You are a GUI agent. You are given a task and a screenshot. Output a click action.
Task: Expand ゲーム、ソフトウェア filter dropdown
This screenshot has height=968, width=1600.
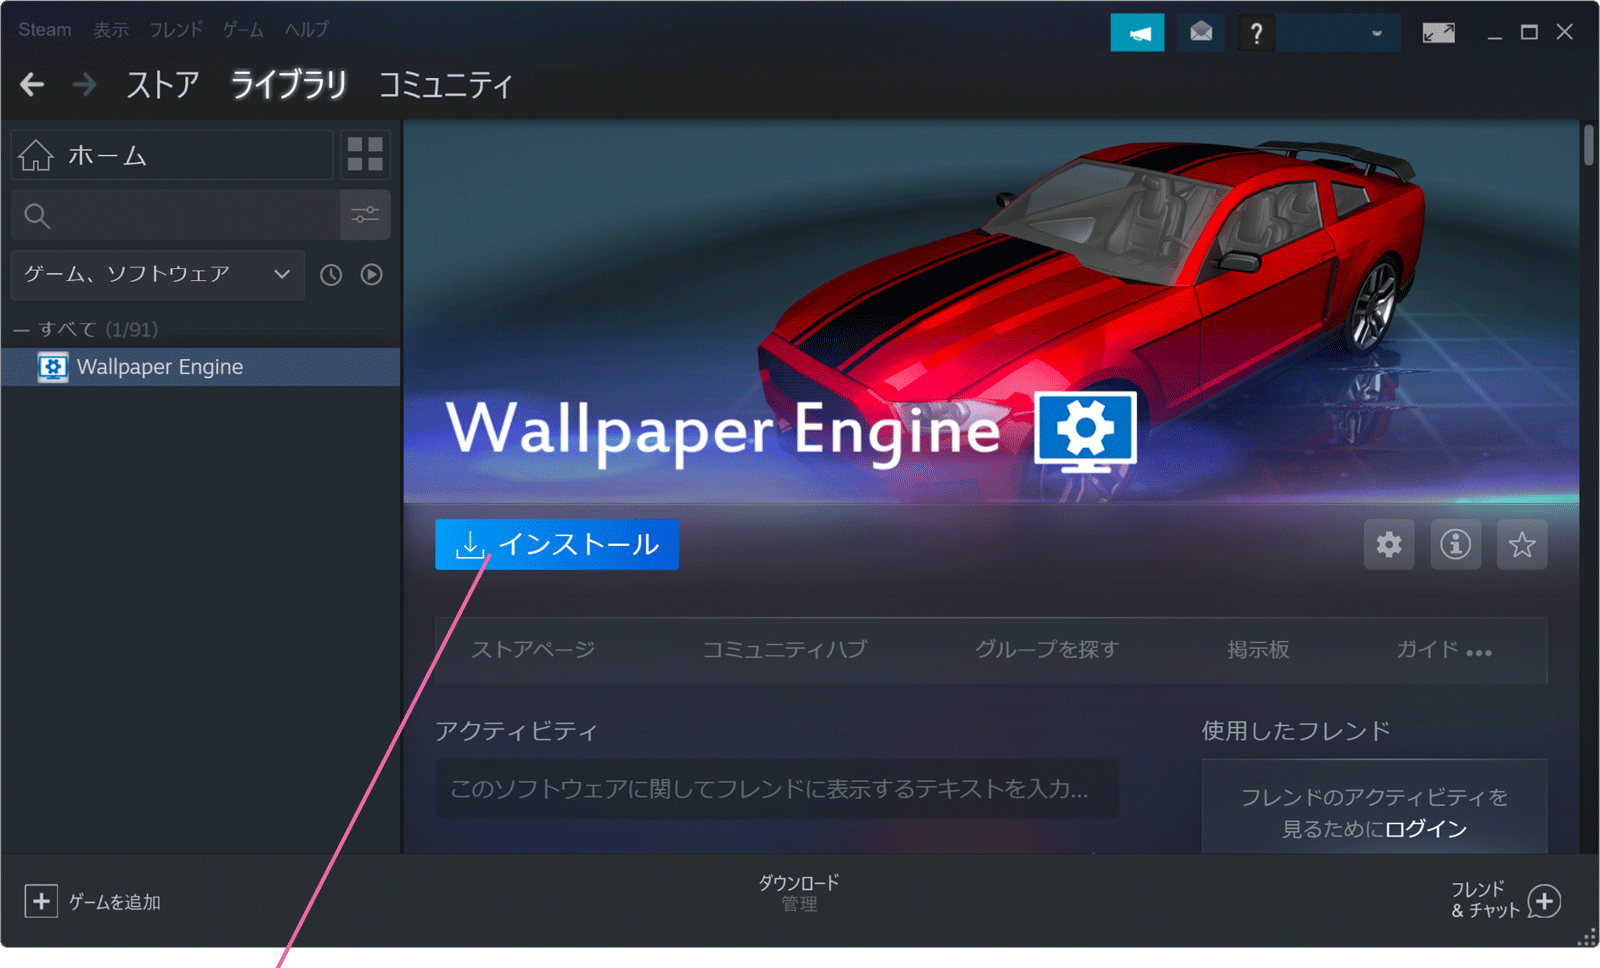(x=157, y=275)
